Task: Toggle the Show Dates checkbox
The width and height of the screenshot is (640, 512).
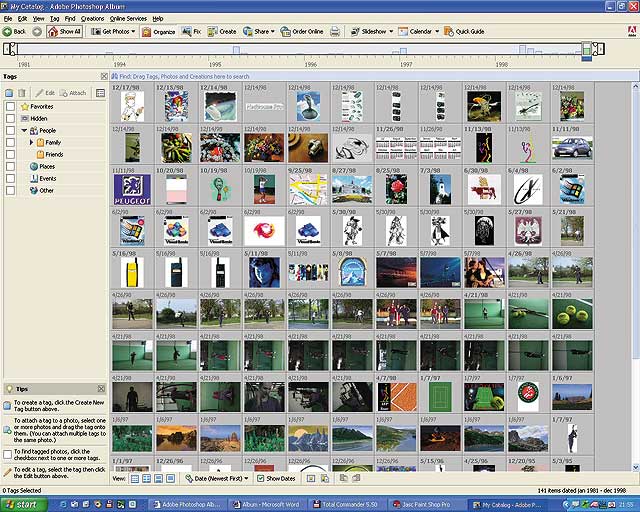Action: coord(261,479)
